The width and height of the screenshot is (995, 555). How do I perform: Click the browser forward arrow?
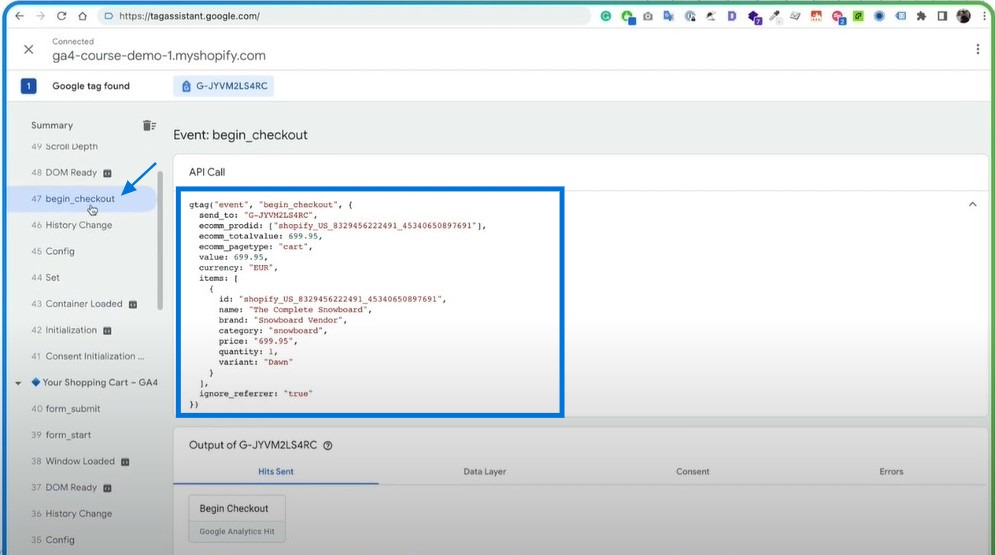(40, 16)
